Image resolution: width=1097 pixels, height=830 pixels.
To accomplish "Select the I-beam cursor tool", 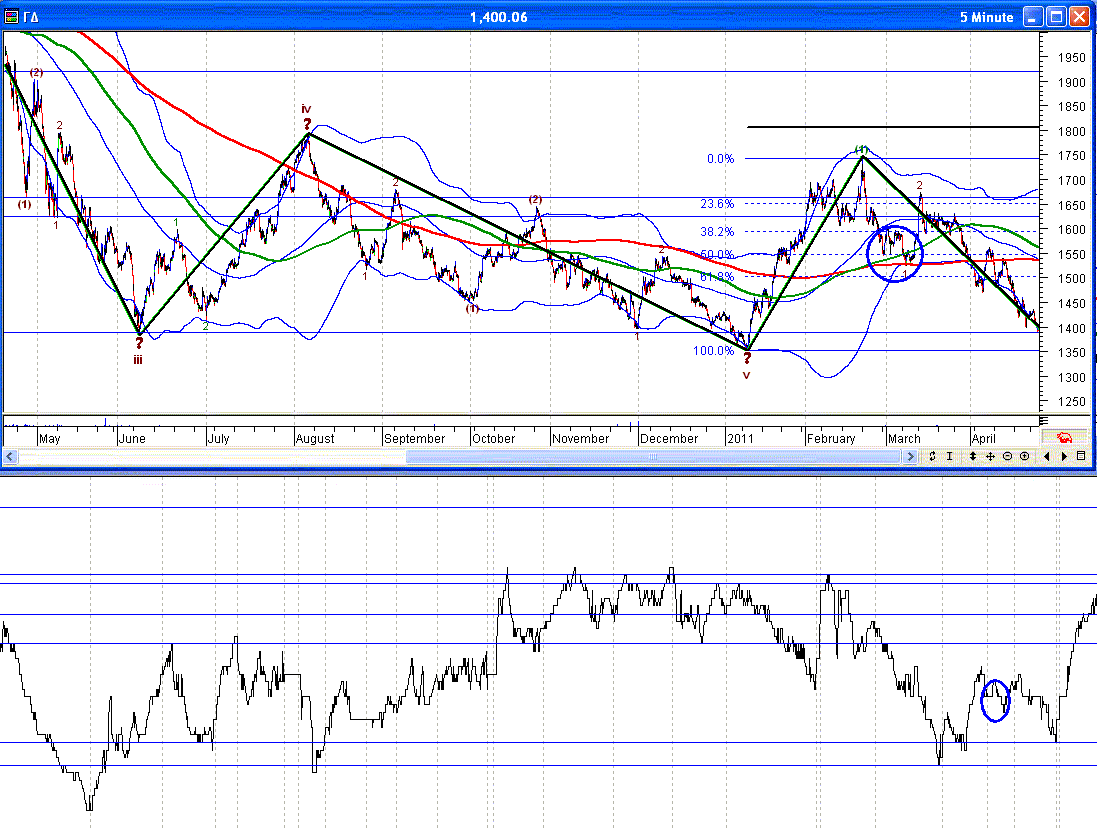I will pos(952,456).
